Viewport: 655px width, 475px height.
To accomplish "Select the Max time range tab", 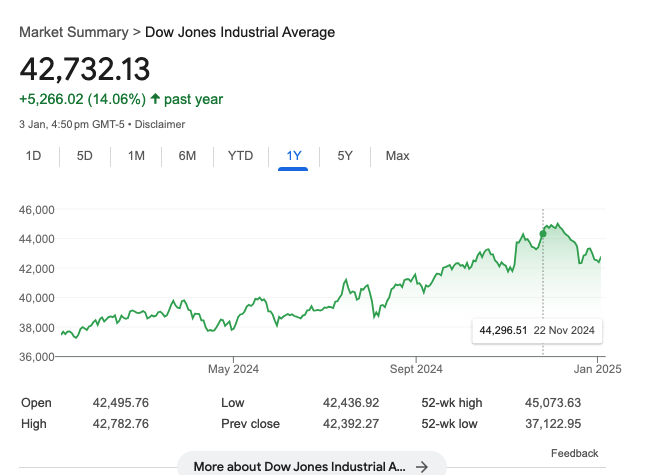I will click(397, 156).
